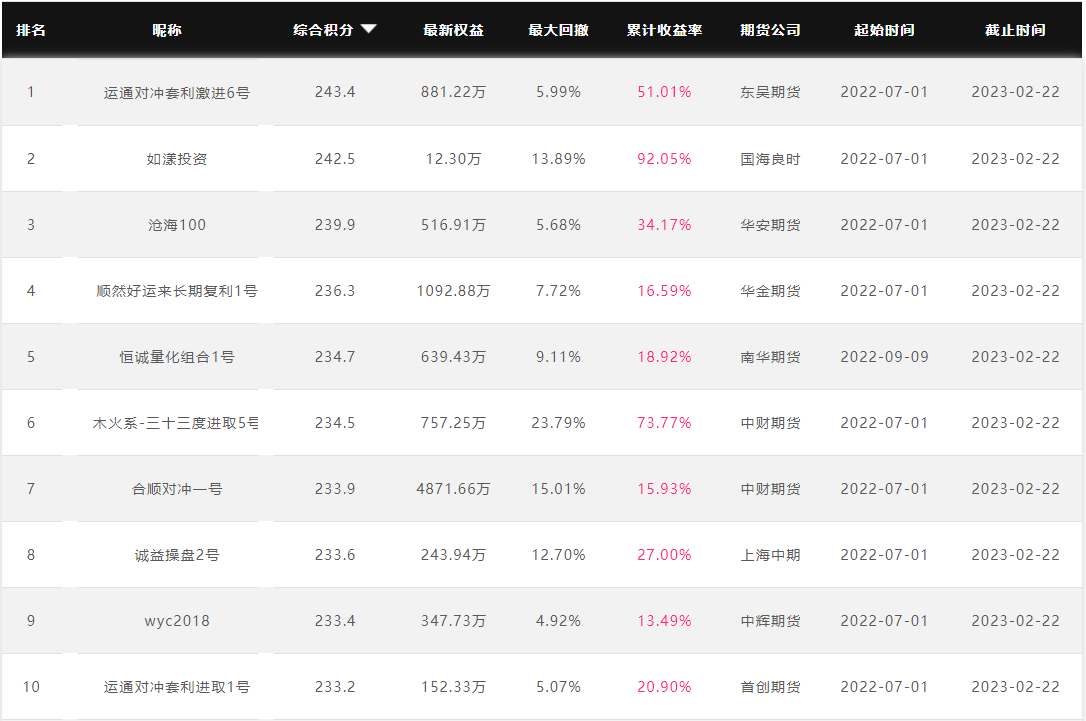Select drawdown value 5.99%
This screenshot has width=1086, height=721.
[558, 92]
